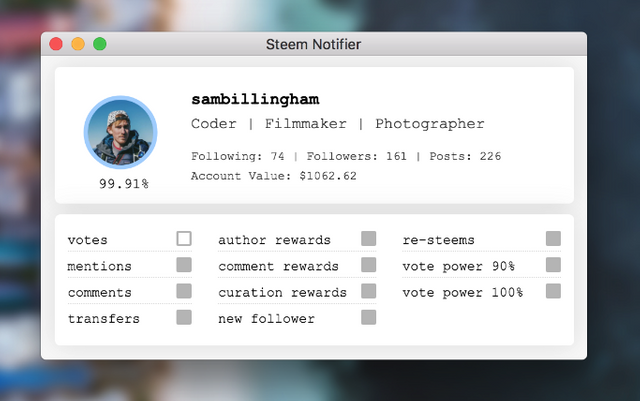Click the vote power 90% label

click(x=458, y=266)
